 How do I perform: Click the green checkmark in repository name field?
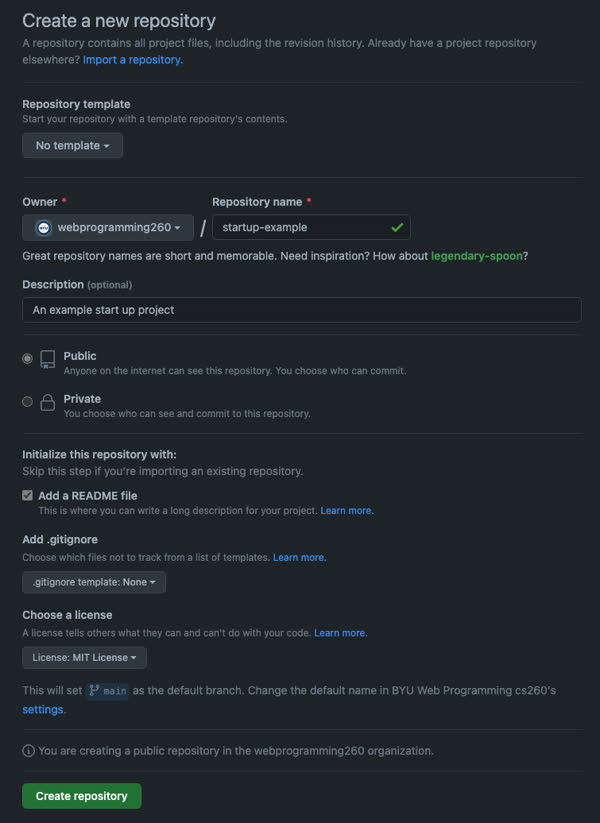pos(395,227)
